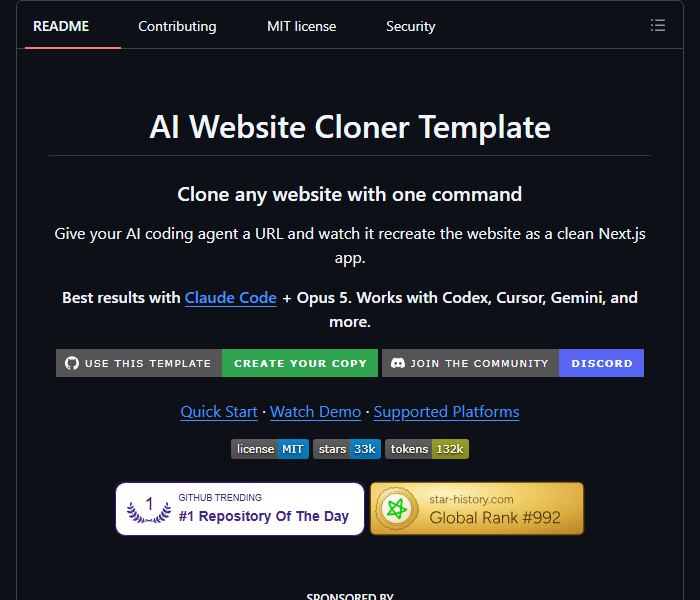Click the GitHub octocat icon on template badge
This screenshot has width=700, height=600.
pos(72,363)
